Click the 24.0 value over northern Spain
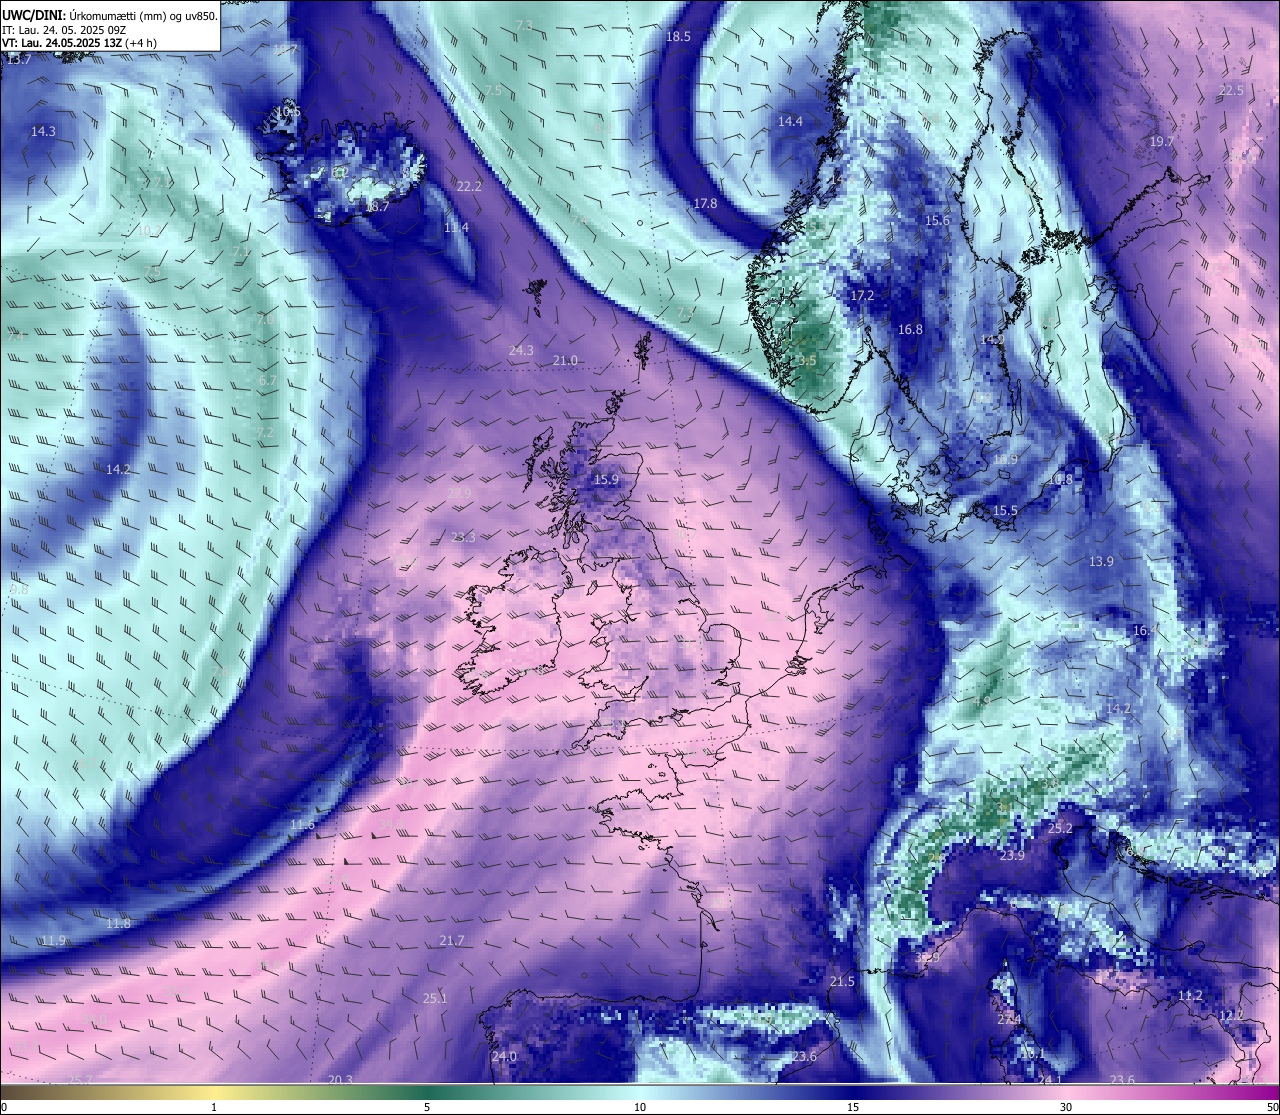The height and width of the screenshot is (1115, 1280). click(504, 1056)
